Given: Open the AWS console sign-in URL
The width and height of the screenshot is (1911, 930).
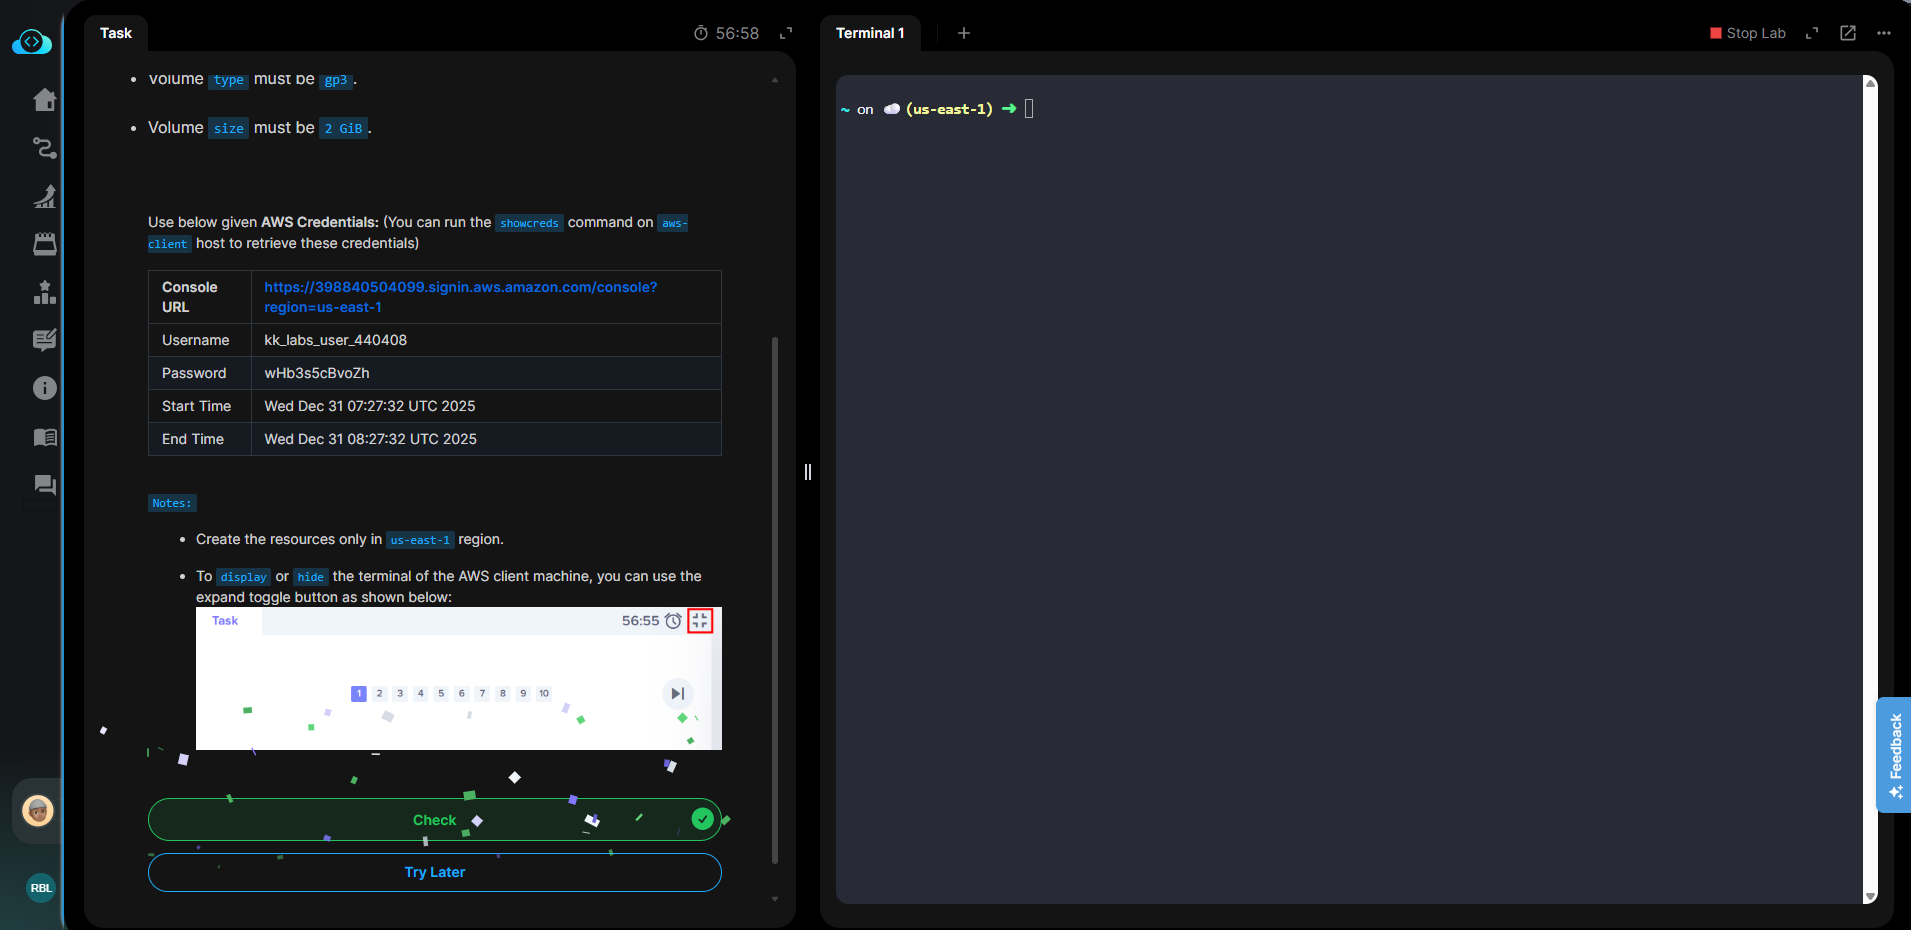Looking at the screenshot, I should [x=461, y=297].
